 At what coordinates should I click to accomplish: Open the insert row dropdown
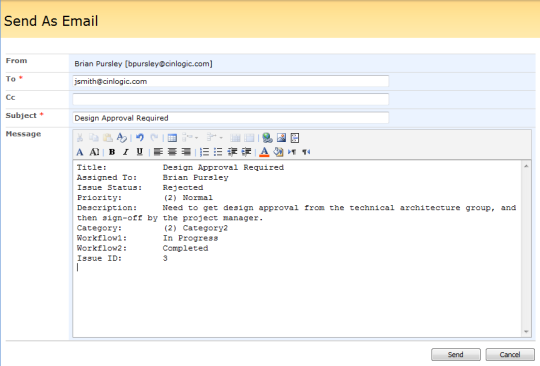point(190,138)
